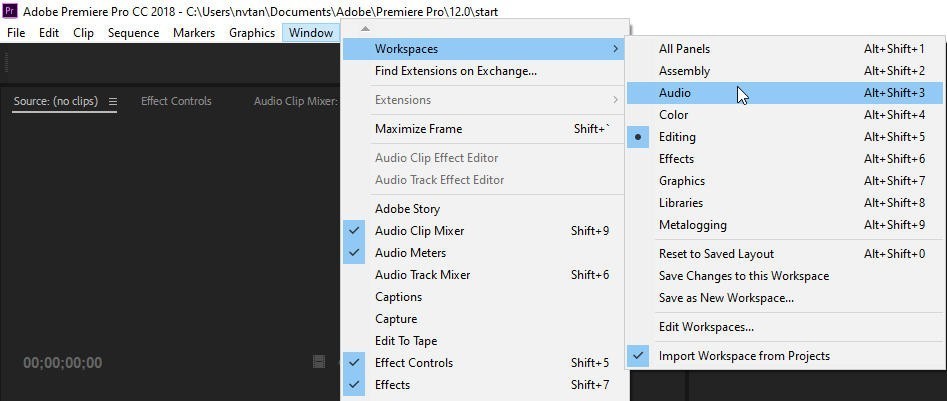Select the Color workspace option

[673, 115]
